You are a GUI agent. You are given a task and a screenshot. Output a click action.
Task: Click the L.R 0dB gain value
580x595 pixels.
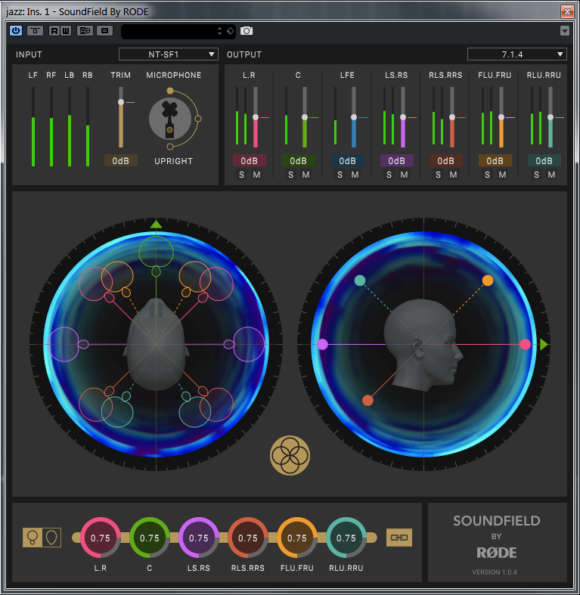[x=249, y=161]
